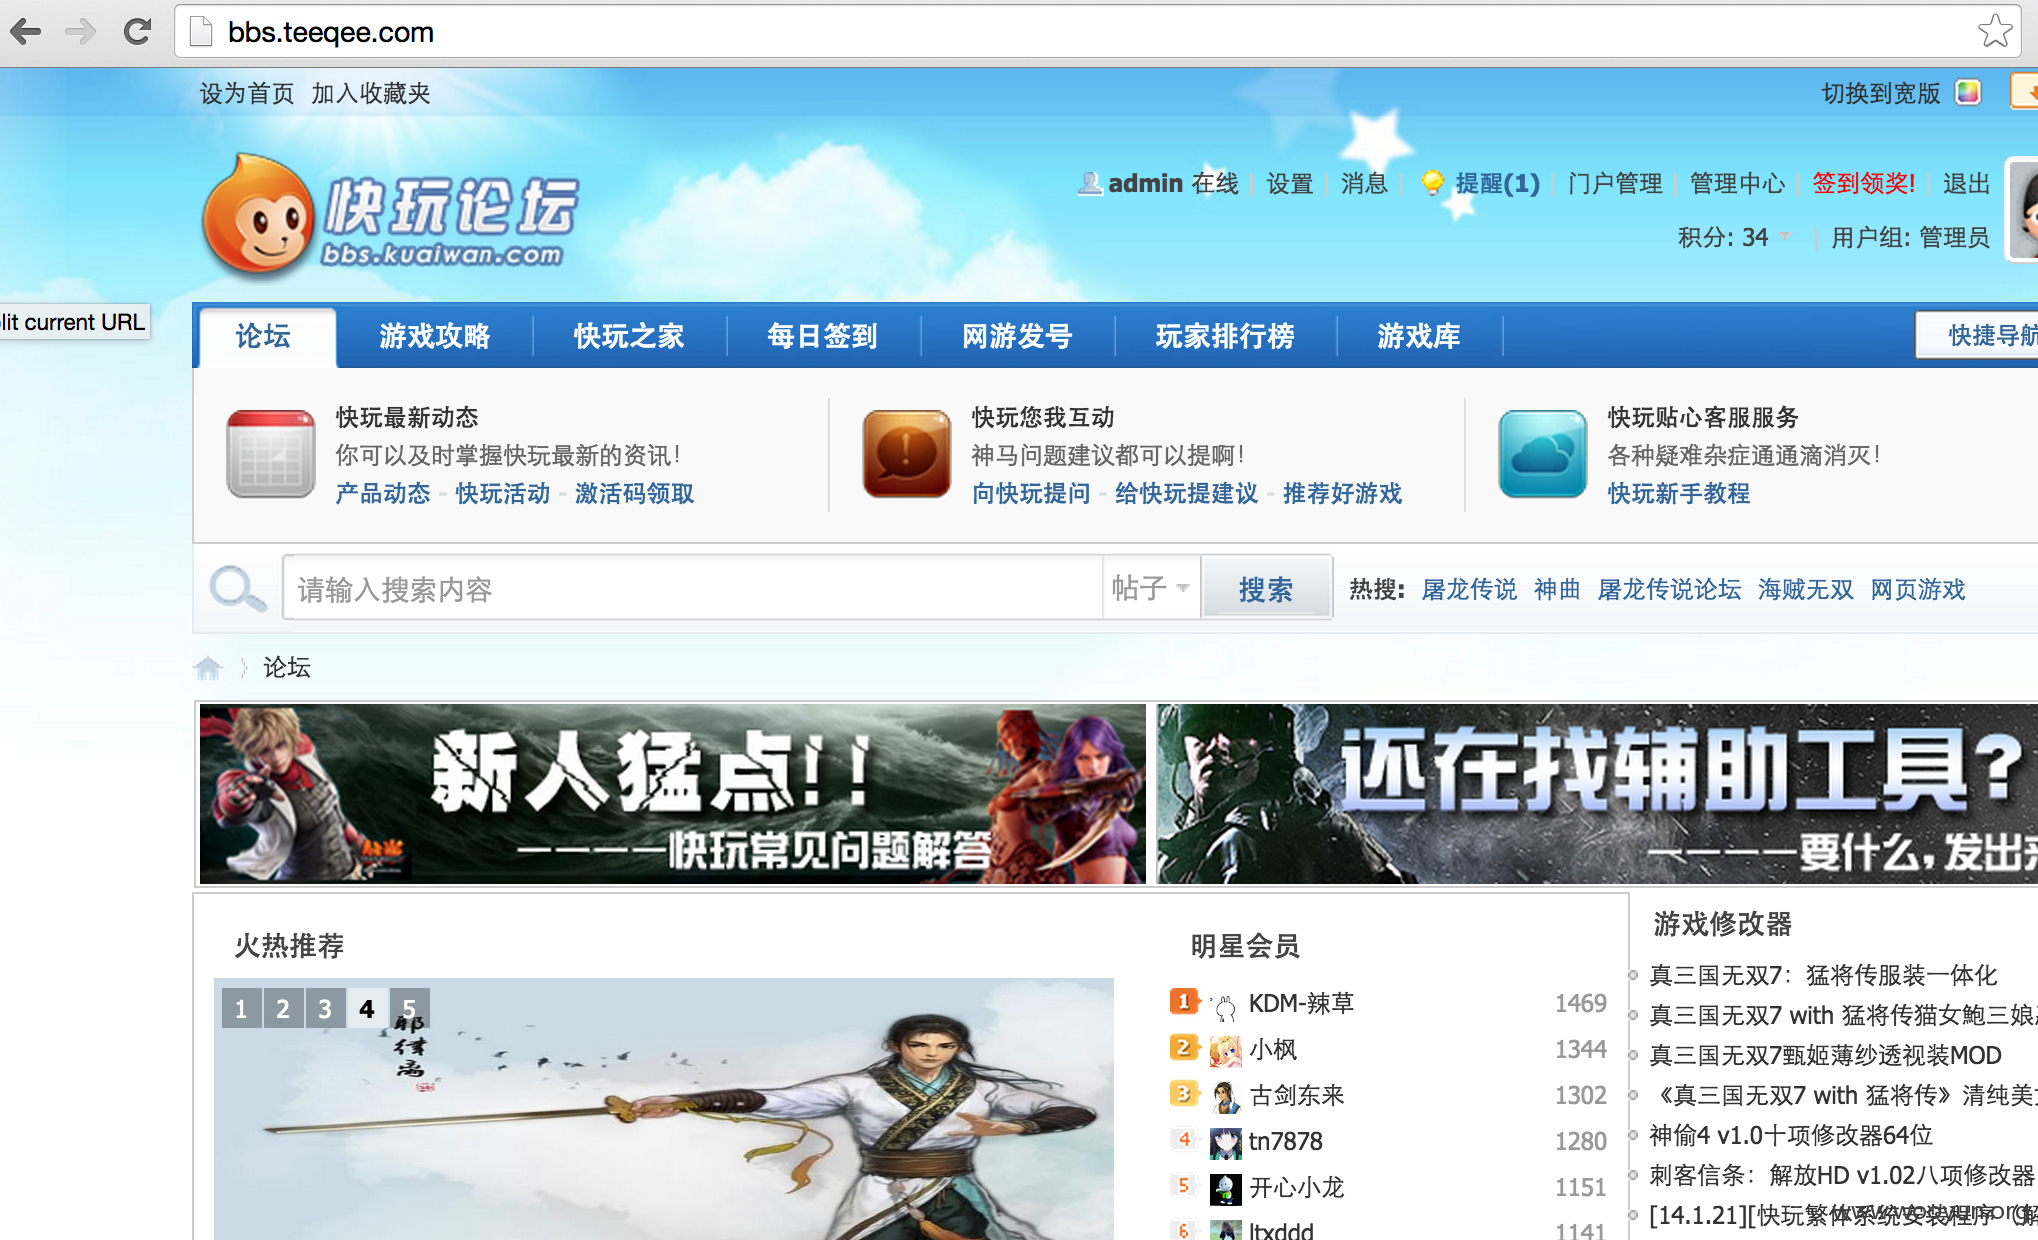
Task: Open 消息 messages link
Action: (1364, 183)
